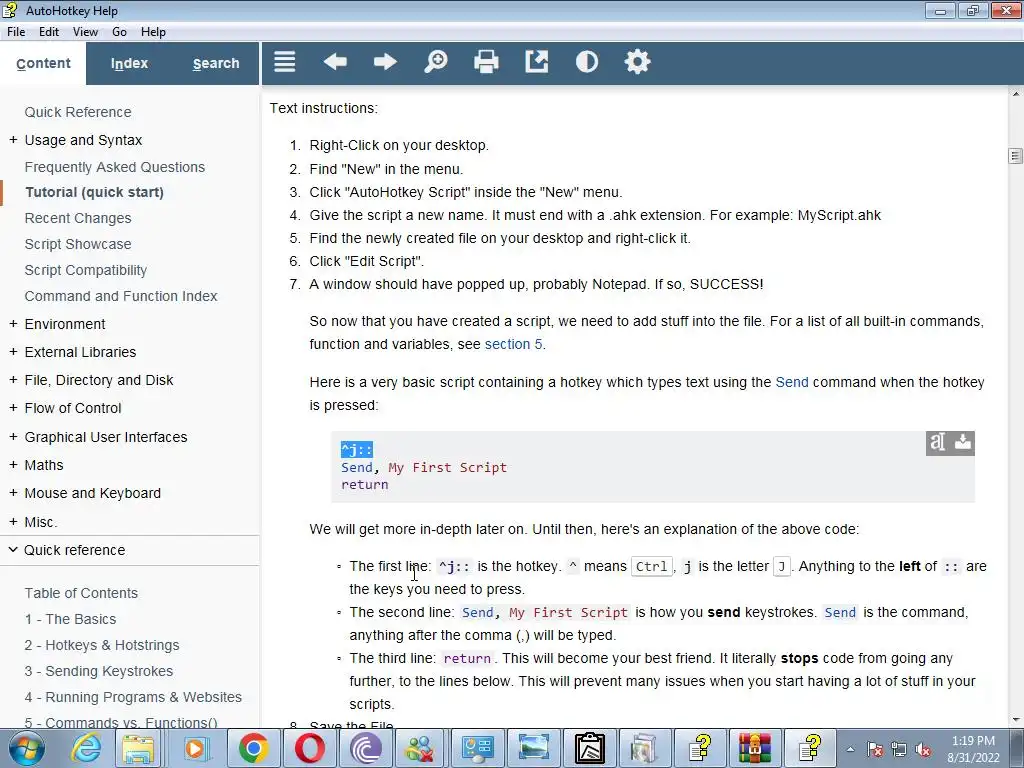Launch Internet Explorer from taskbar
Image resolution: width=1024 pixels, height=768 pixels.
coord(86,748)
